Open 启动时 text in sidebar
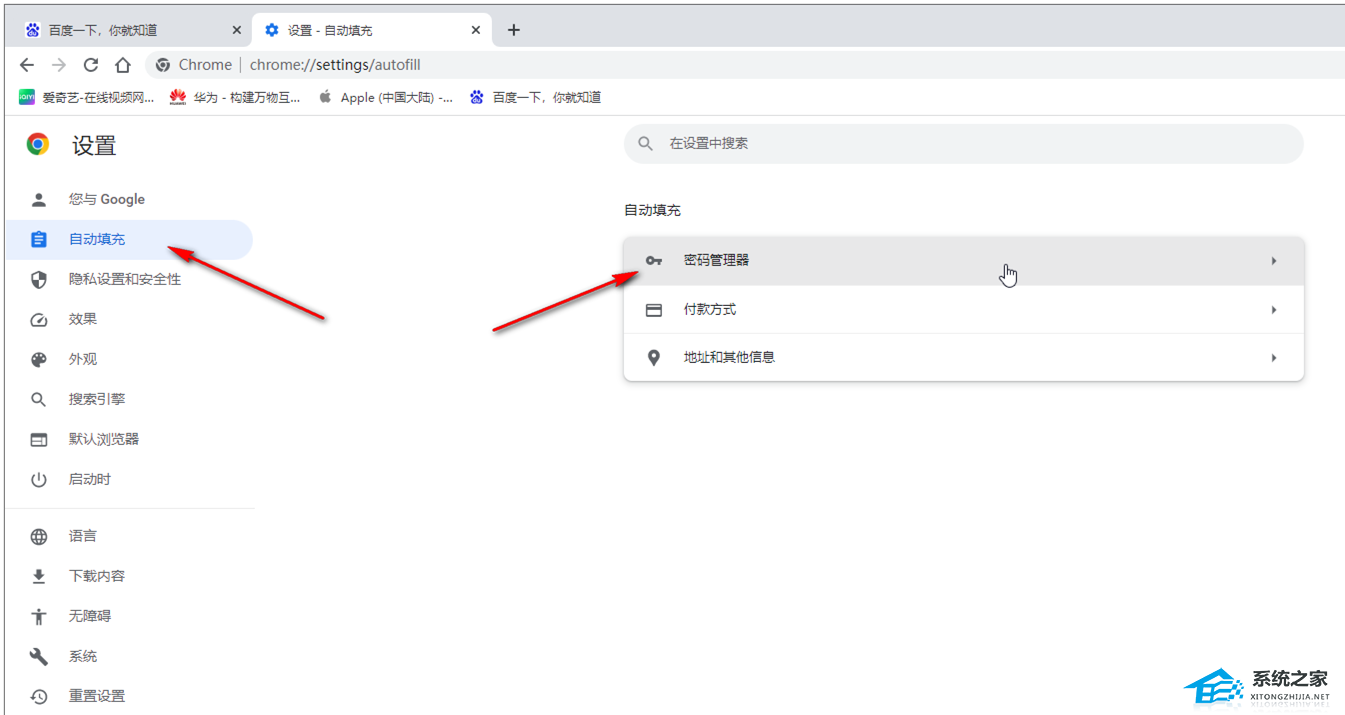 point(90,479)
